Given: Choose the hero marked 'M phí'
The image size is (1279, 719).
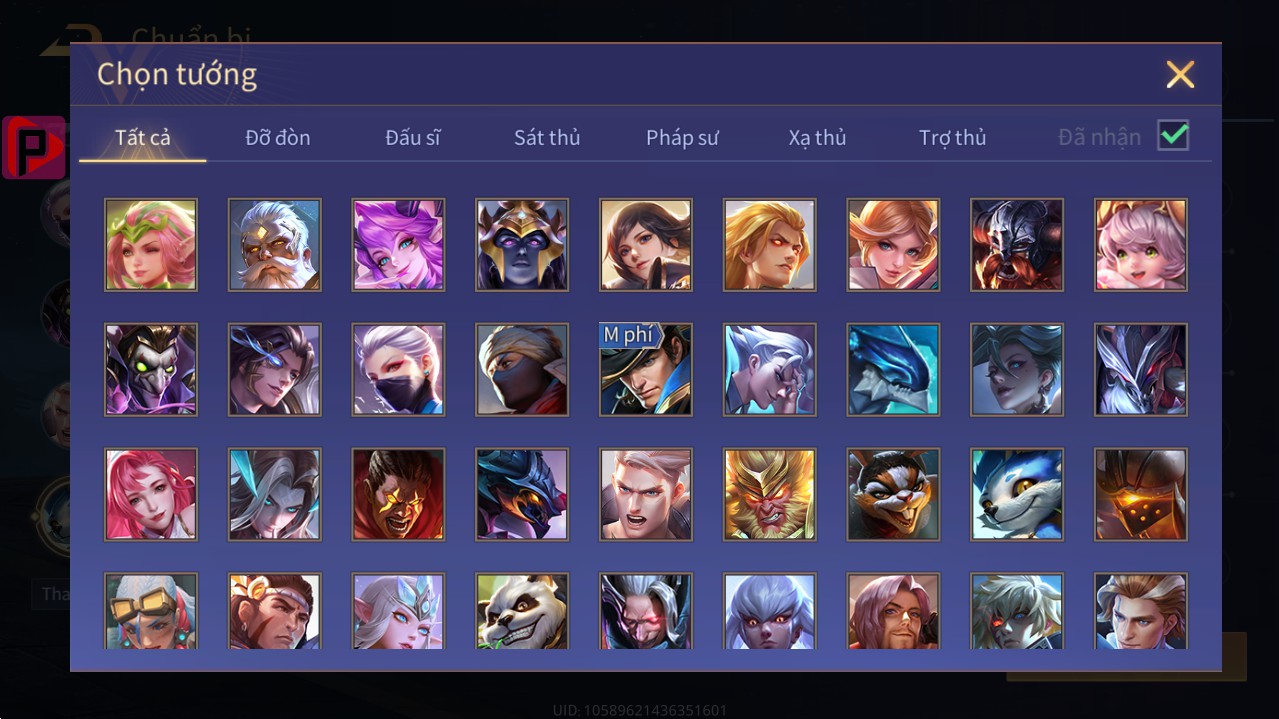Looking at the screenshot, I should click(x=646, y=369).
